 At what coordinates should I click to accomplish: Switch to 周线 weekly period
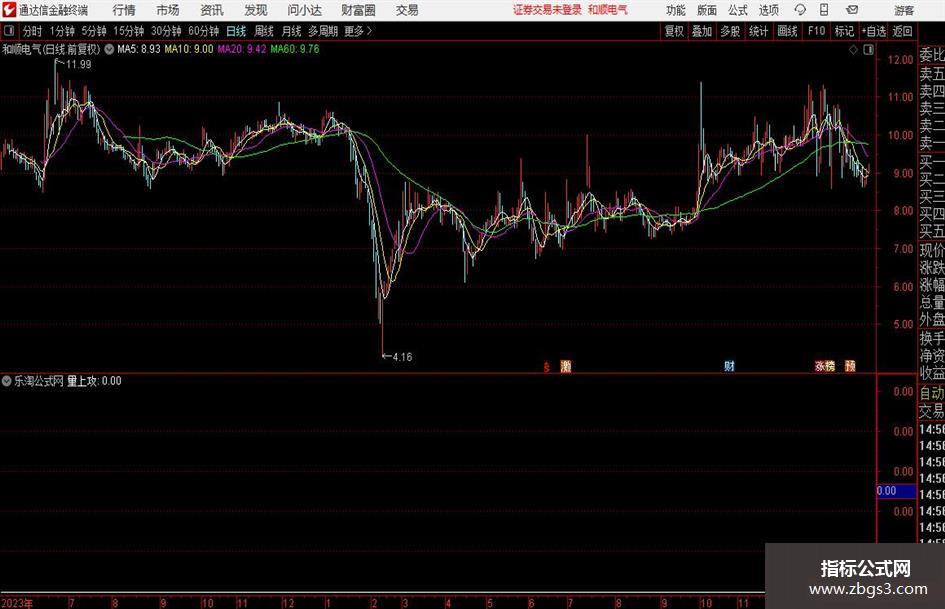(x=264, y=31)
